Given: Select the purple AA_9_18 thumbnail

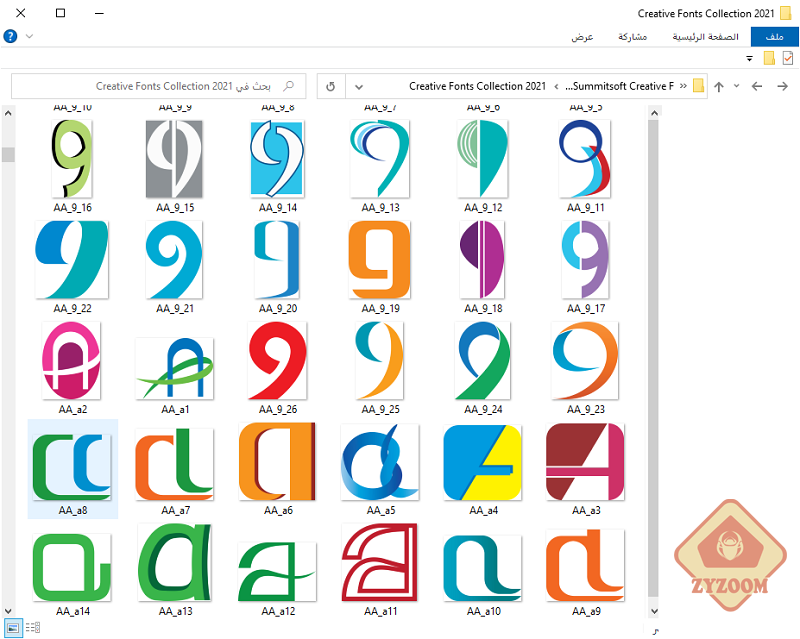Looking at the screenshot, I should [x=483, y=260].
